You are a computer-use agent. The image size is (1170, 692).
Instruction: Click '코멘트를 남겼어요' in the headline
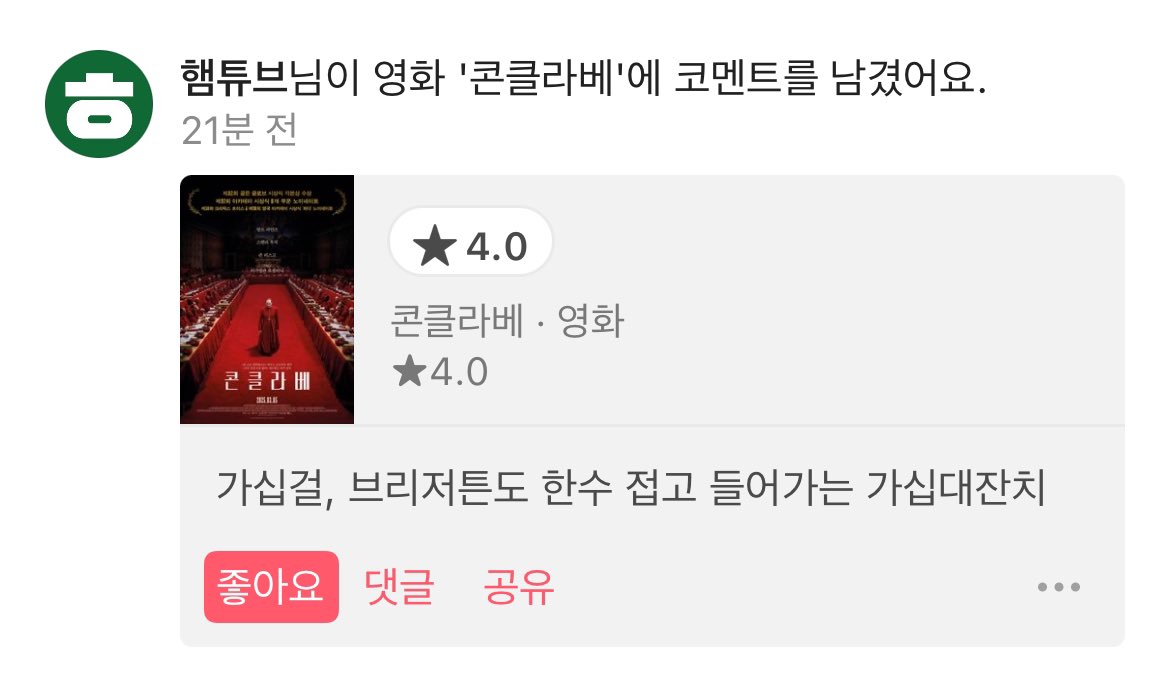point(829,77)
